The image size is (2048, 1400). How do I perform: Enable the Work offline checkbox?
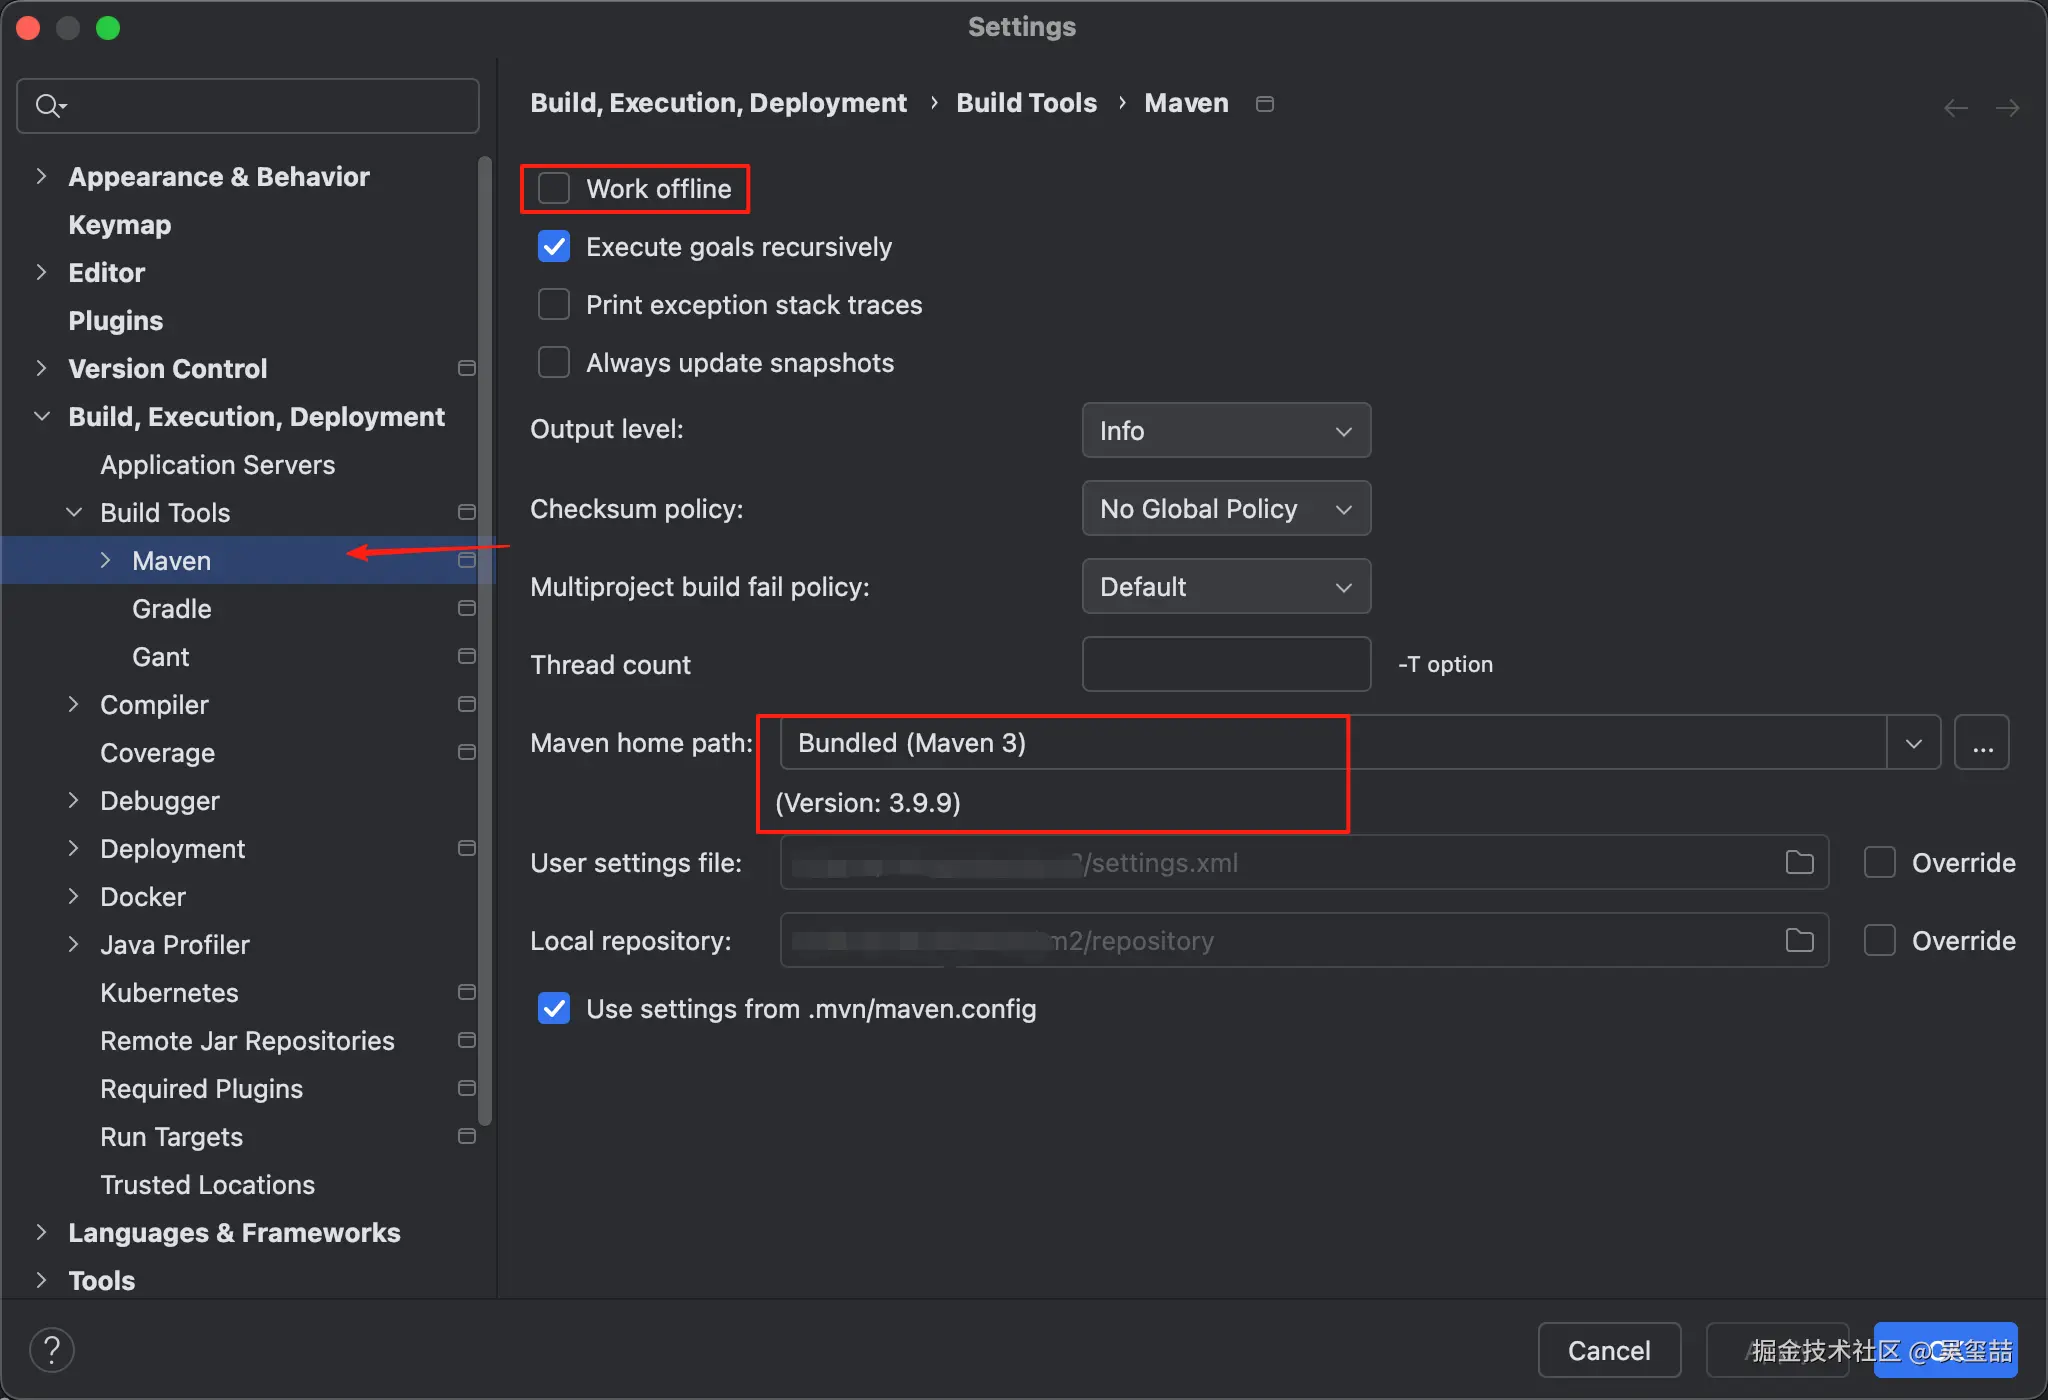tap(554, 188)
